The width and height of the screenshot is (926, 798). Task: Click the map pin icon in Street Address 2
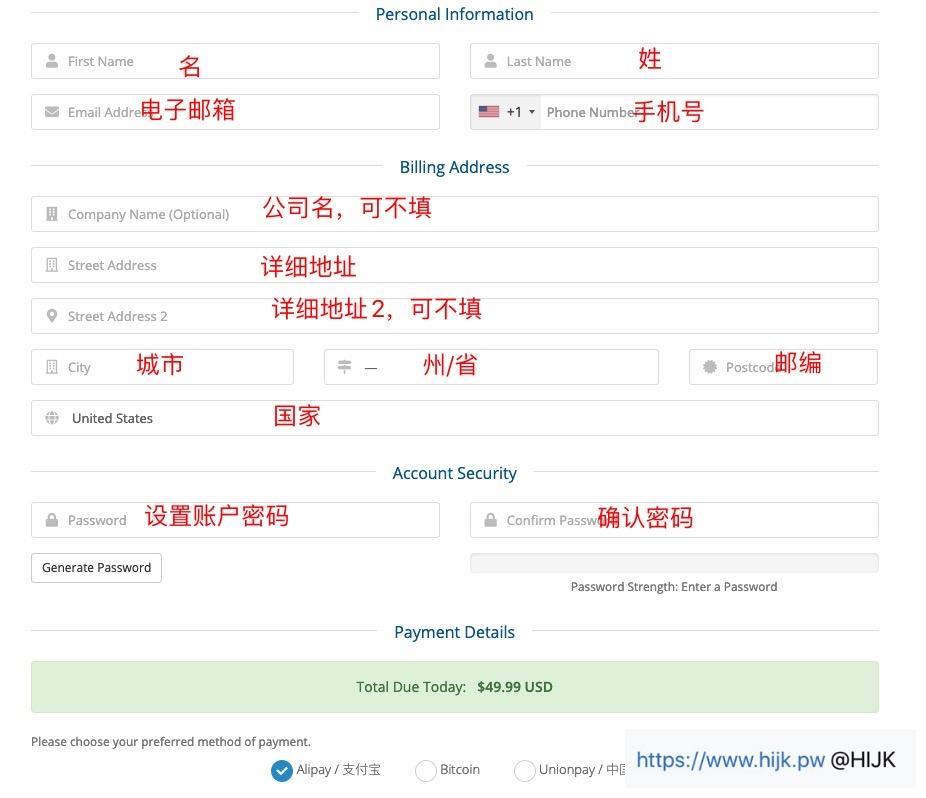[x=51, y=315]
